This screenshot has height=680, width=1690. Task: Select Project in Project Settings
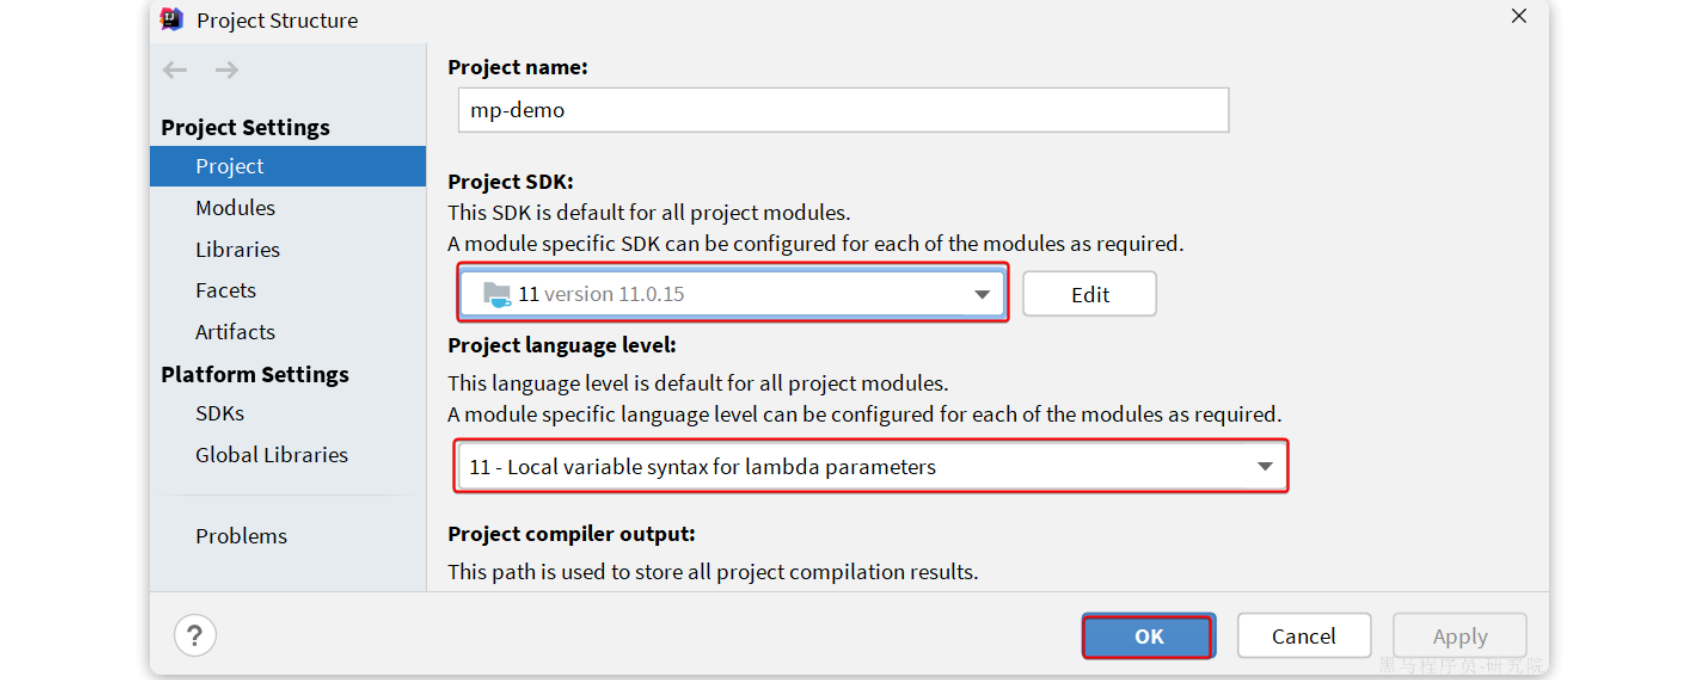288,166
